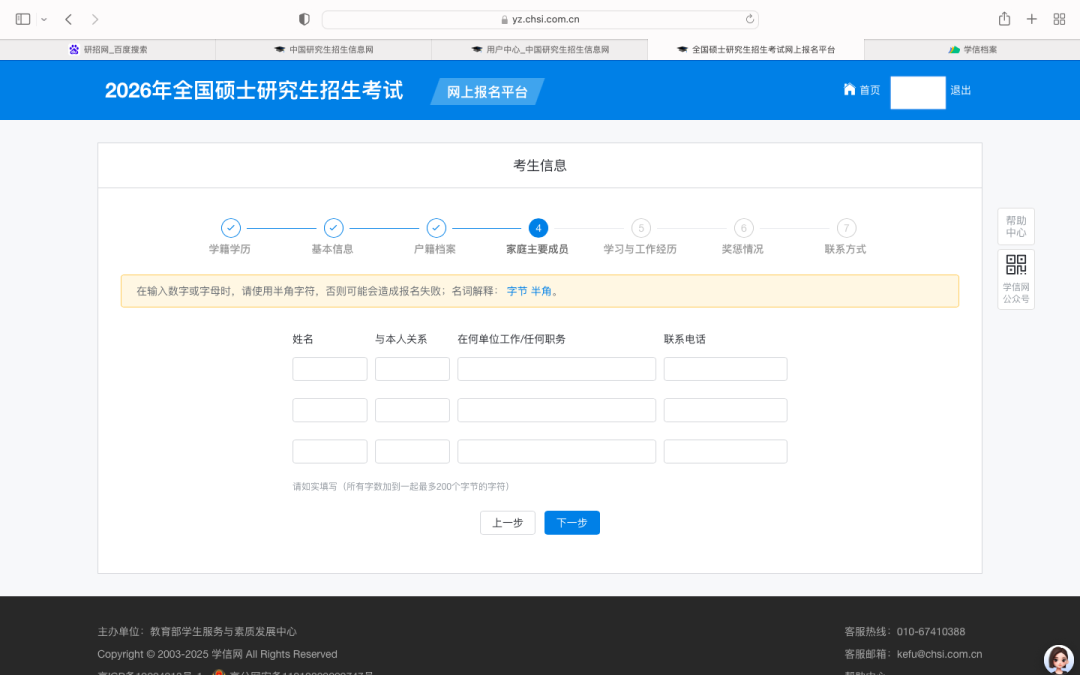Click the Safari sidebar toggle icon

coord(23,19)
